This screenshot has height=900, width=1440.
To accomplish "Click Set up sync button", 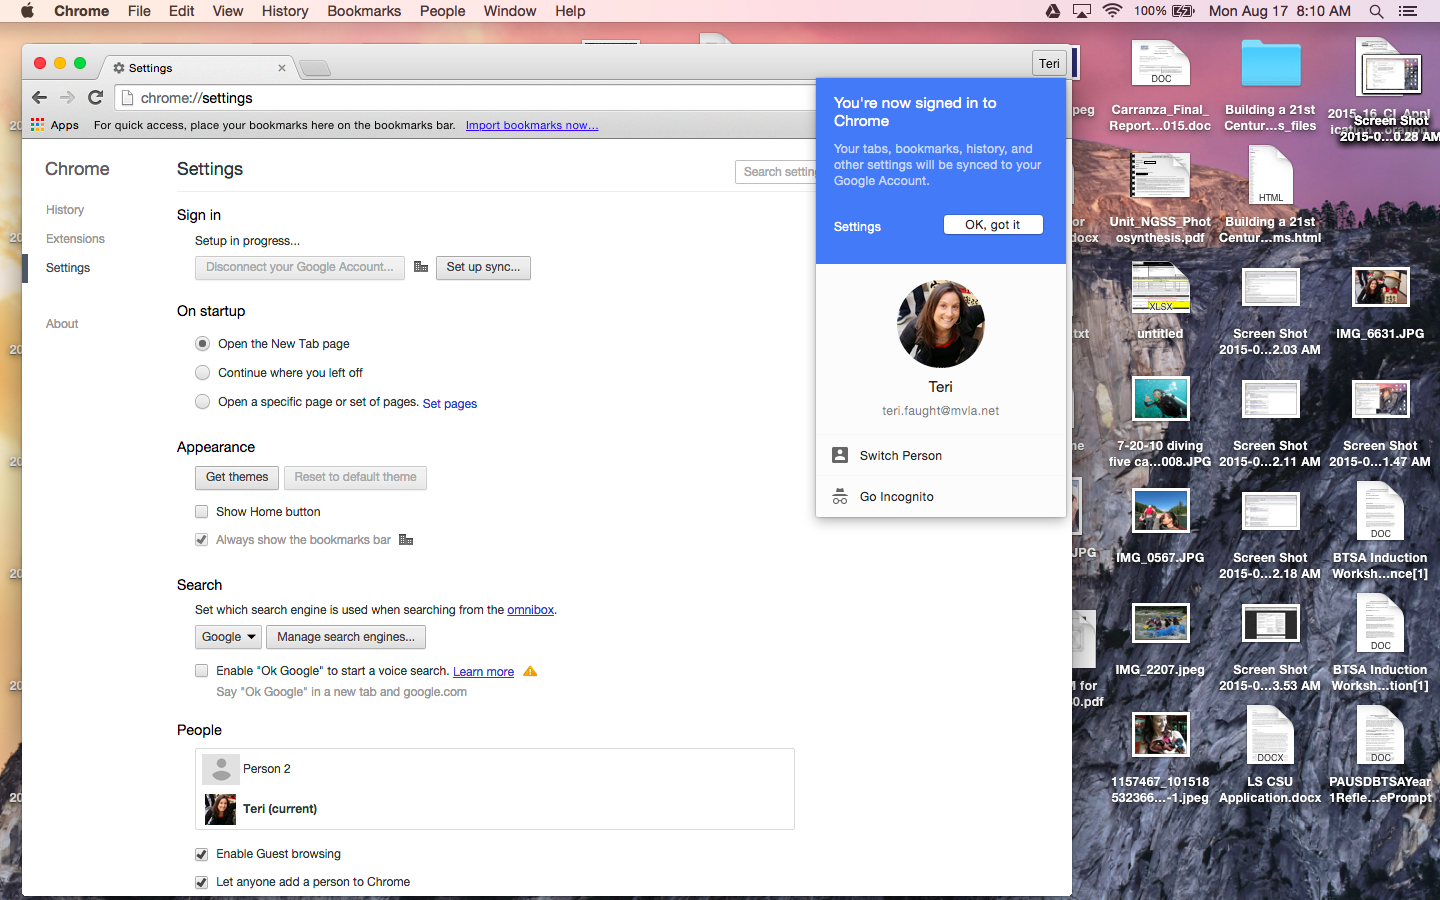I will click(x=483, y=268).
